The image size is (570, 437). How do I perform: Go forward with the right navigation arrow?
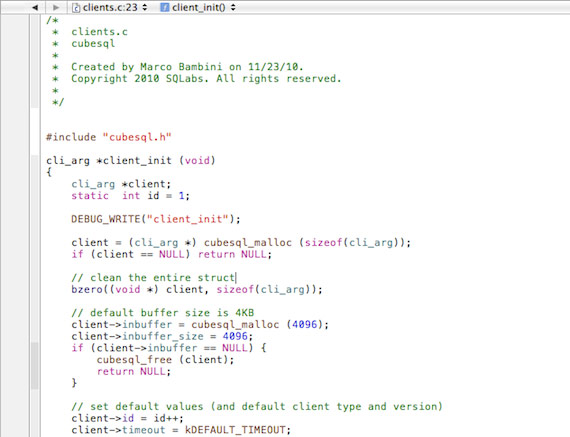[56, 7]
